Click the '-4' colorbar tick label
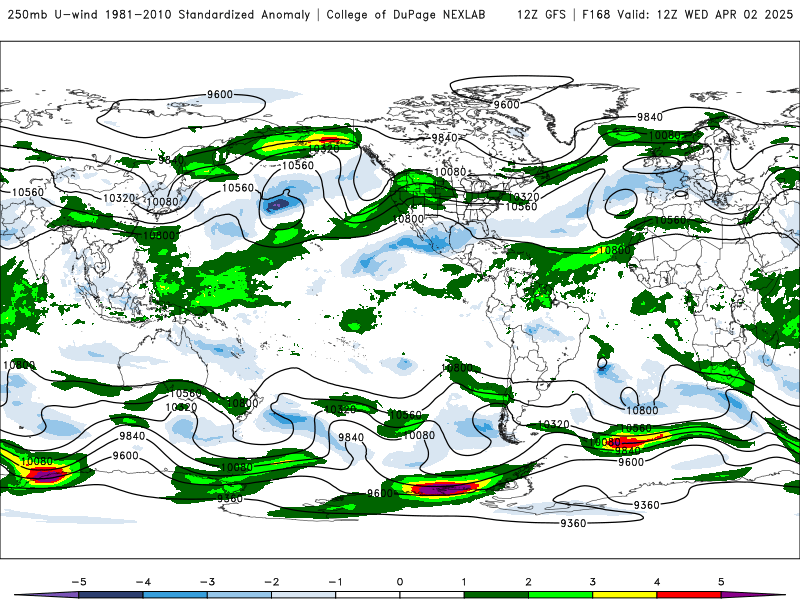 [x=143, y=582]
